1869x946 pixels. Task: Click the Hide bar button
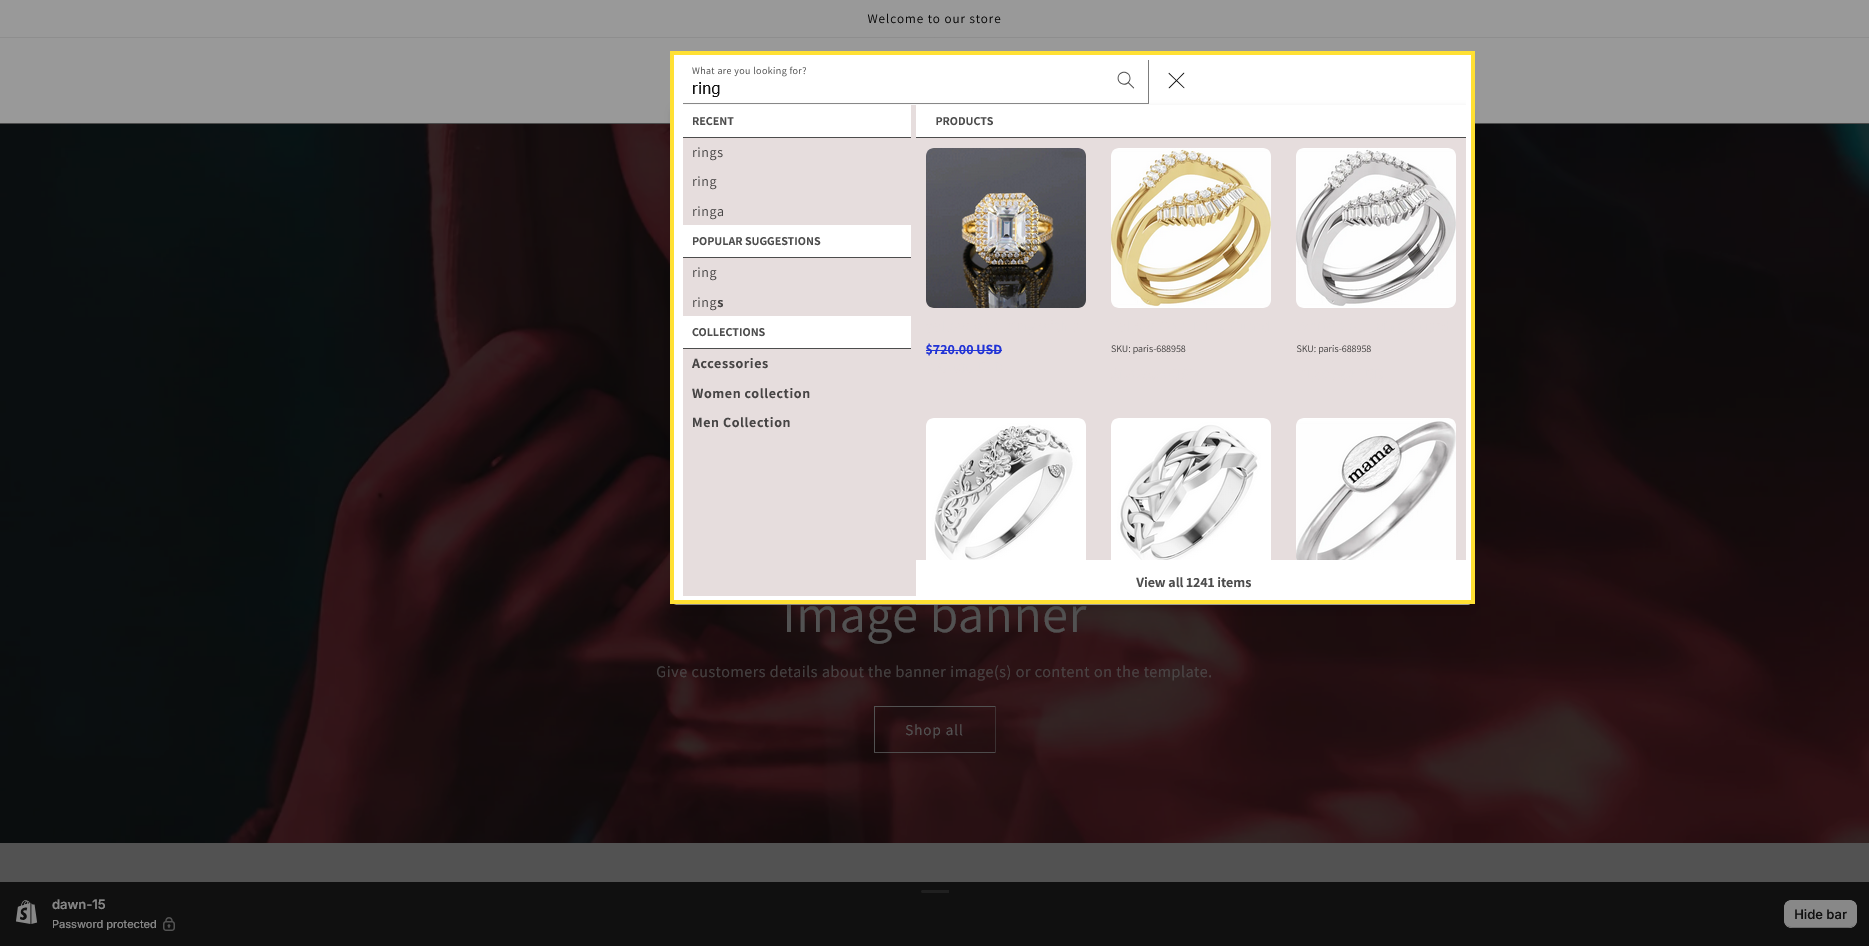(1819, 914)
